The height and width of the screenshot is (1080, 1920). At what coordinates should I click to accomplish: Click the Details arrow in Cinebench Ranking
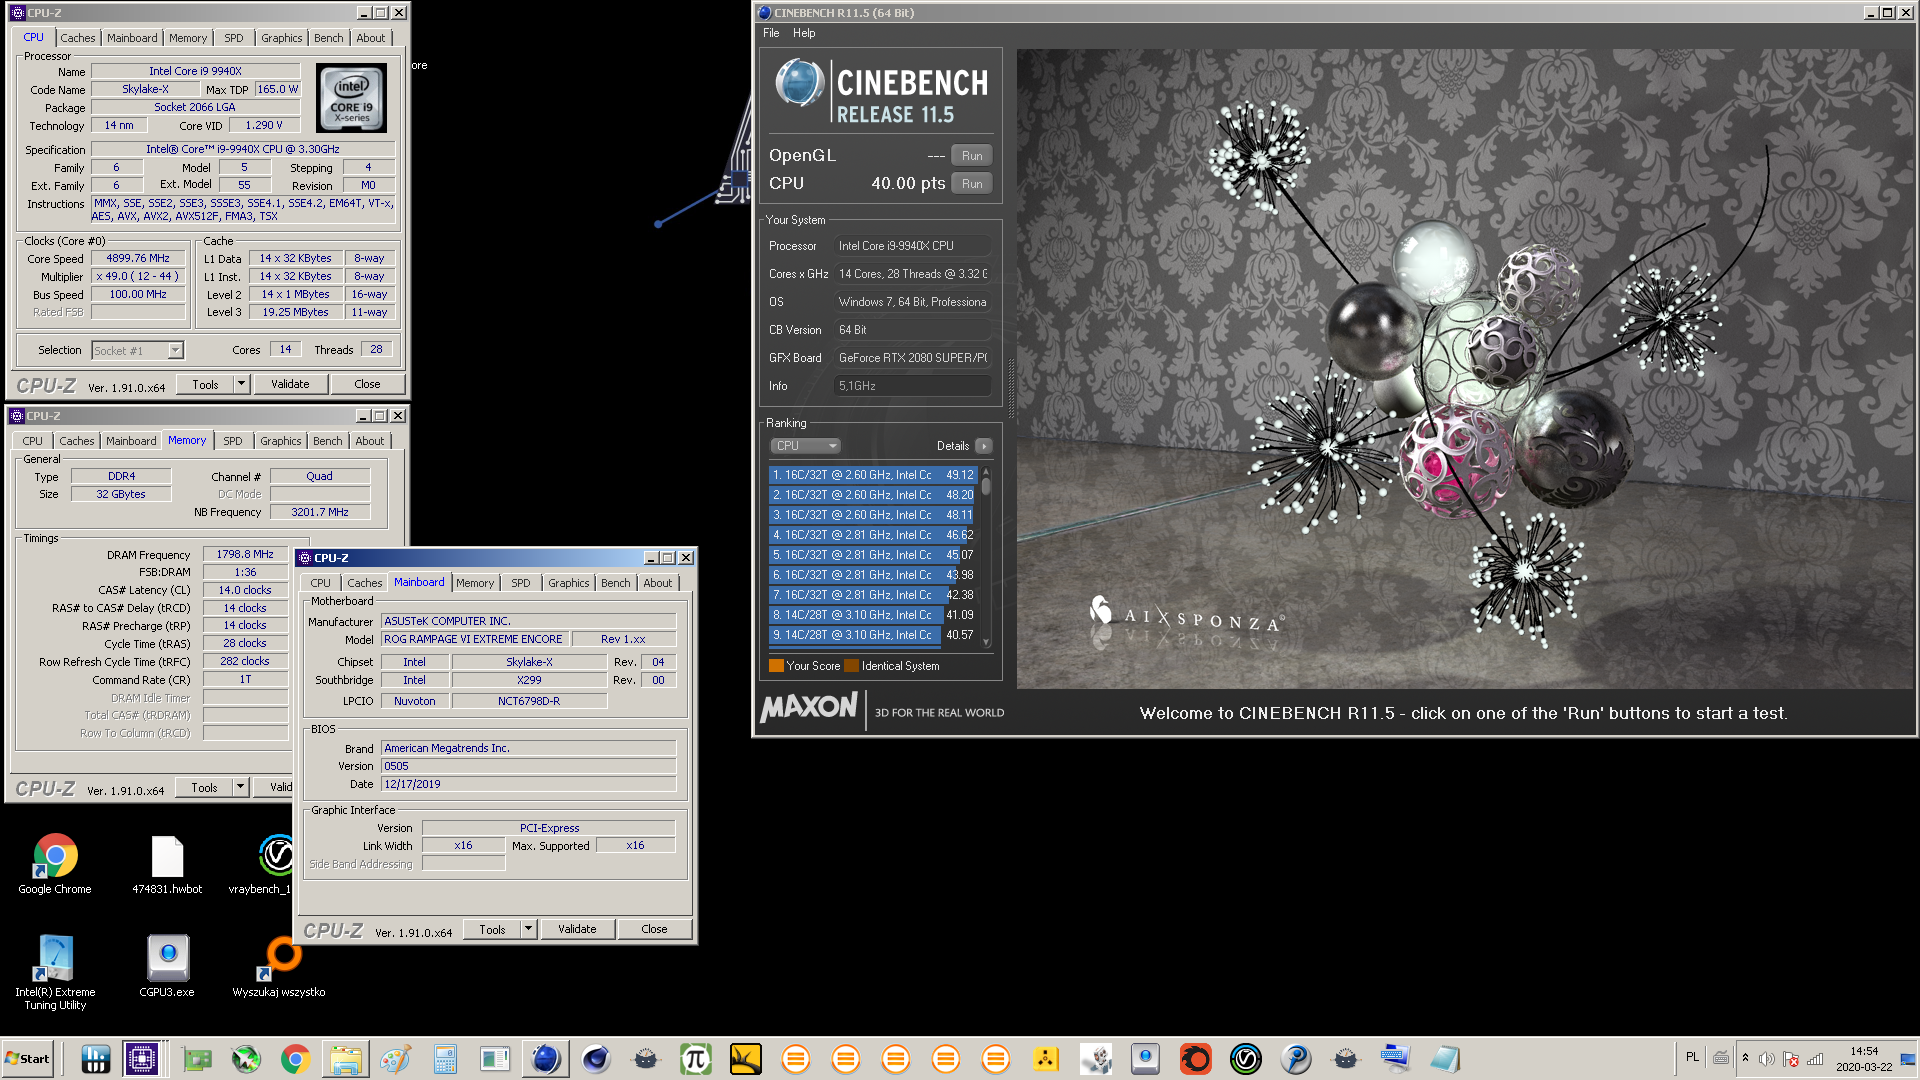click(x=984, y=446)
